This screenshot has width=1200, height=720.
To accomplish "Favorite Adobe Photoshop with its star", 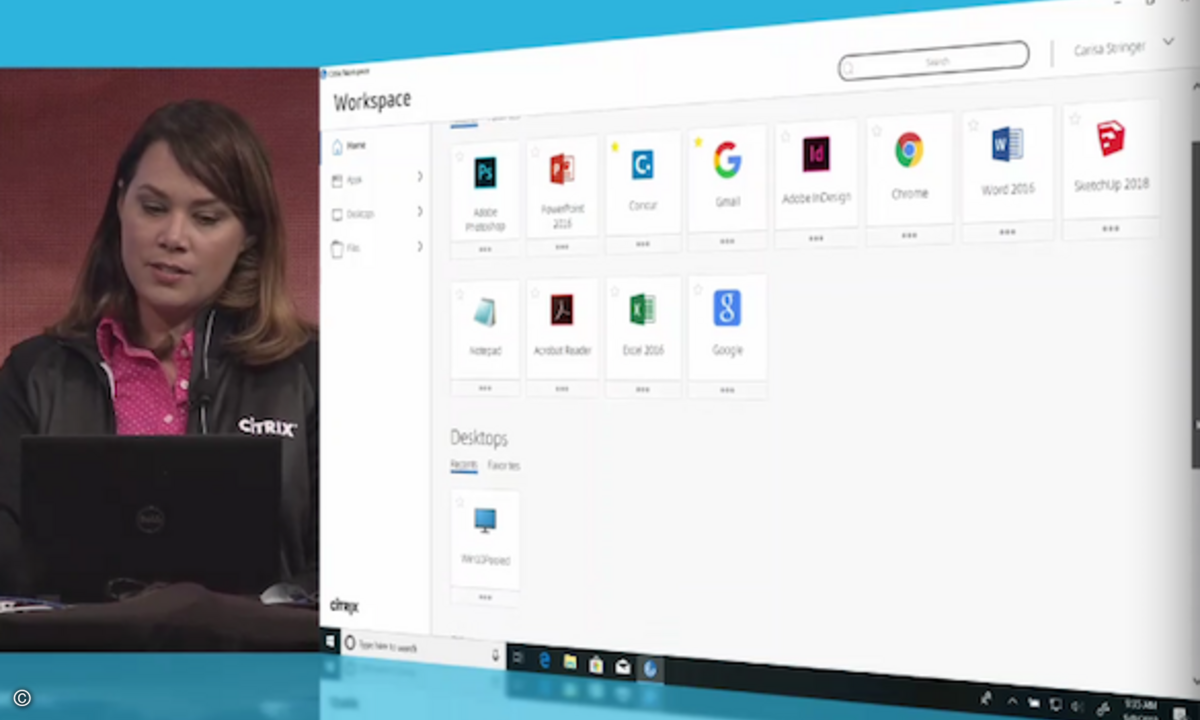I will click(459, 156).
